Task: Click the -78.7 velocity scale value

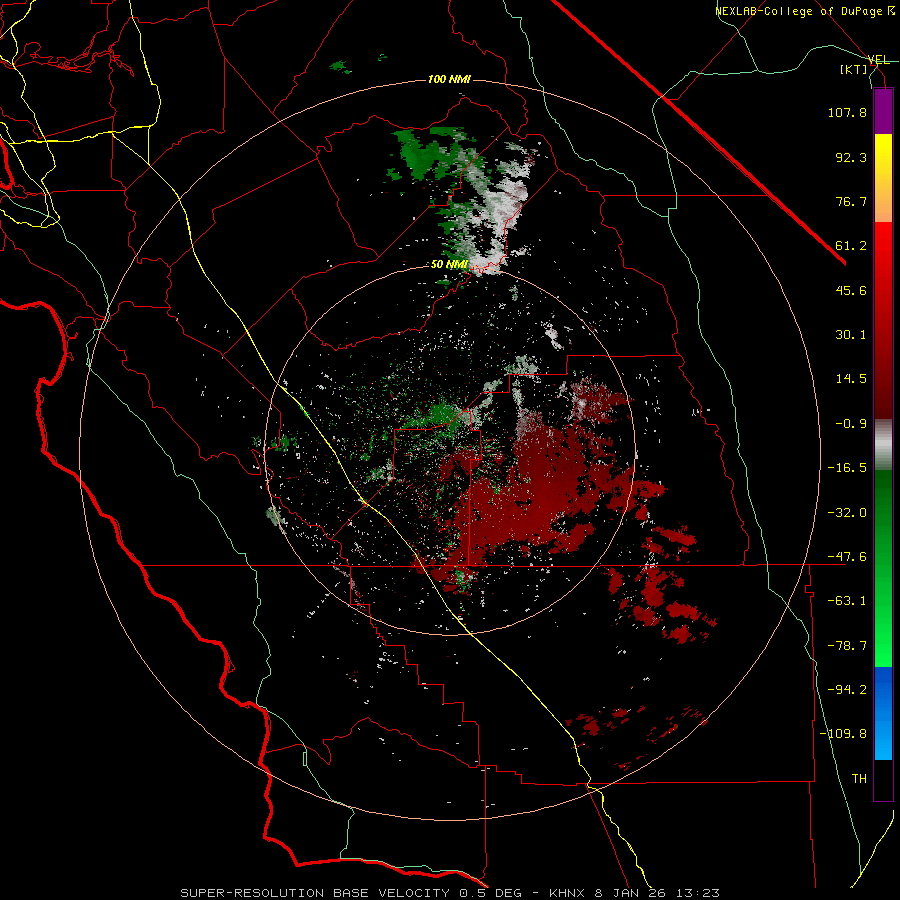Action: coord(847,646)
